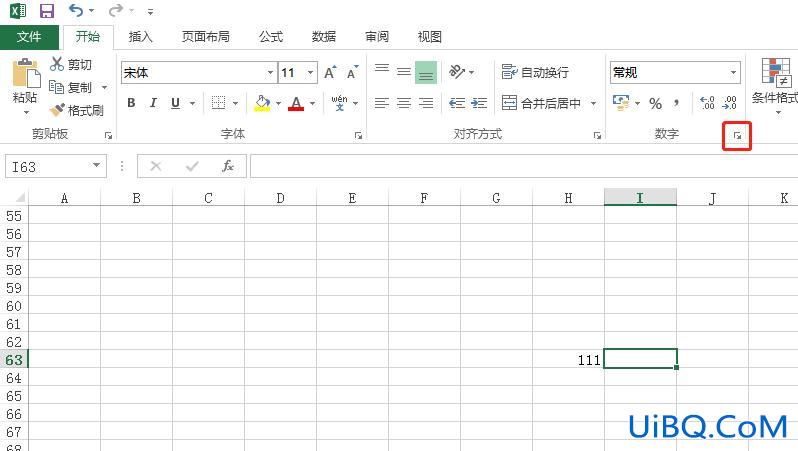
Task: Click the wén phonetic guide icon
Action: click(339, 103)
